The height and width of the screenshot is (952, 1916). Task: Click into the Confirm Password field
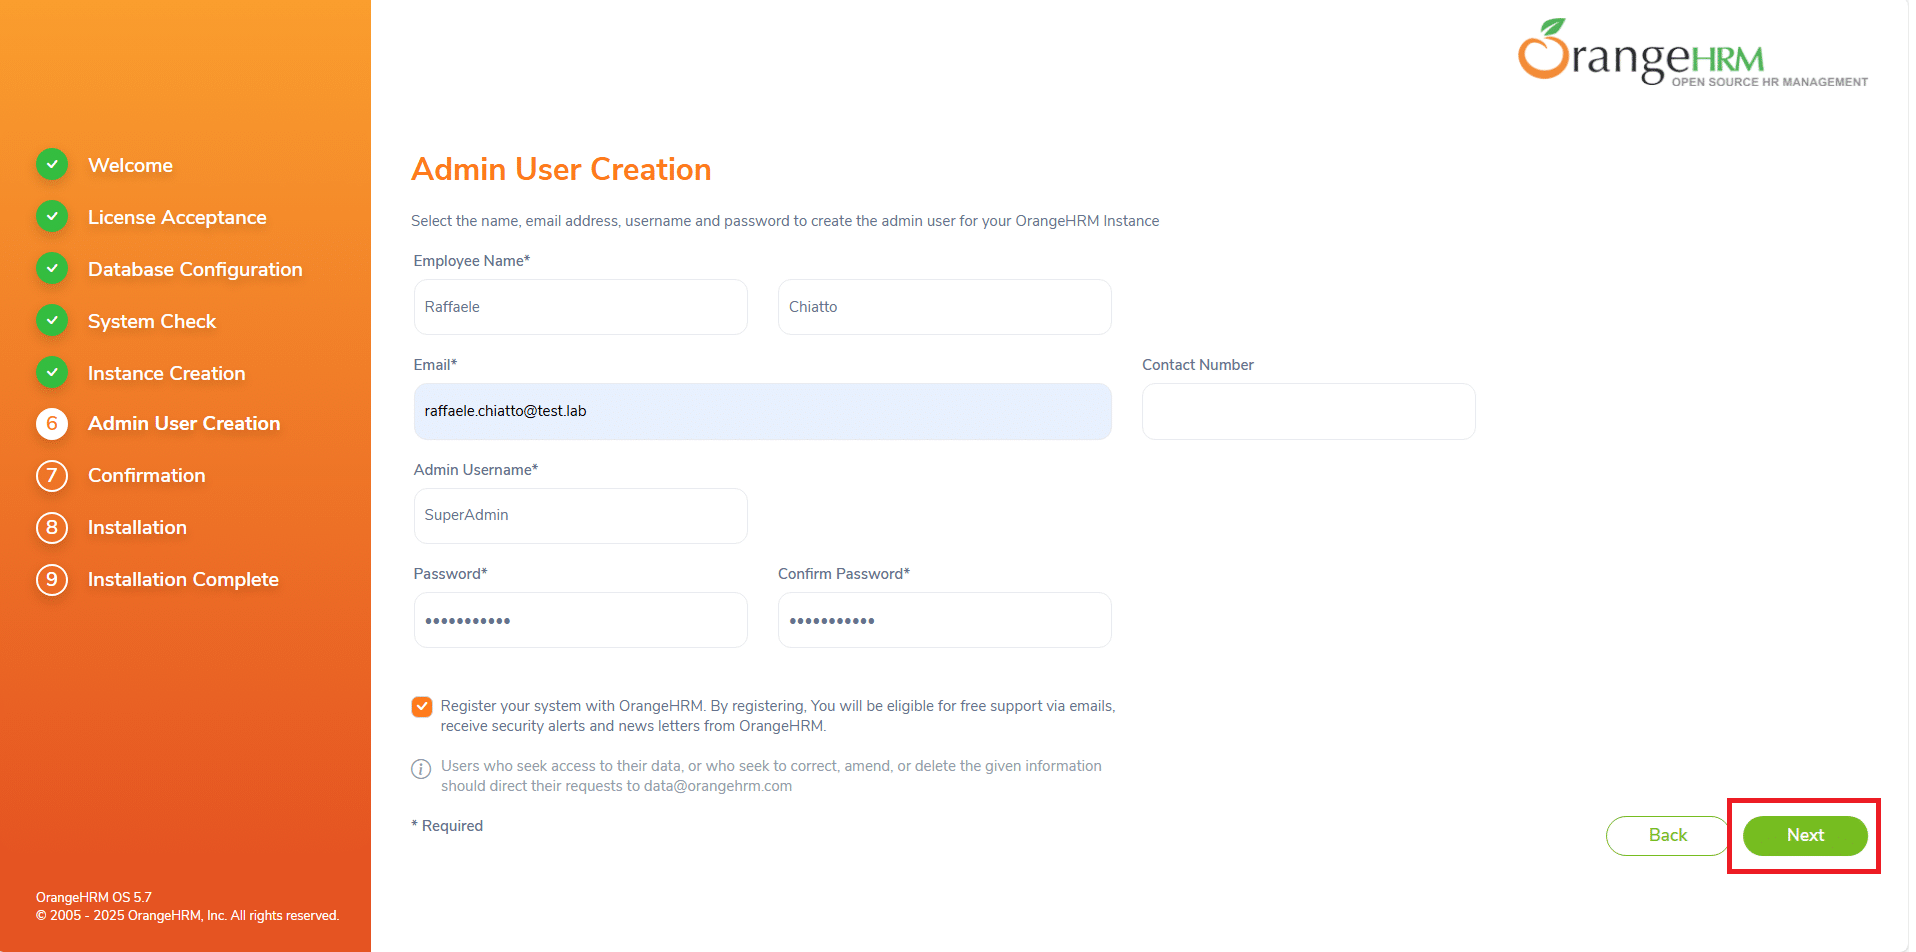(944, 621)
